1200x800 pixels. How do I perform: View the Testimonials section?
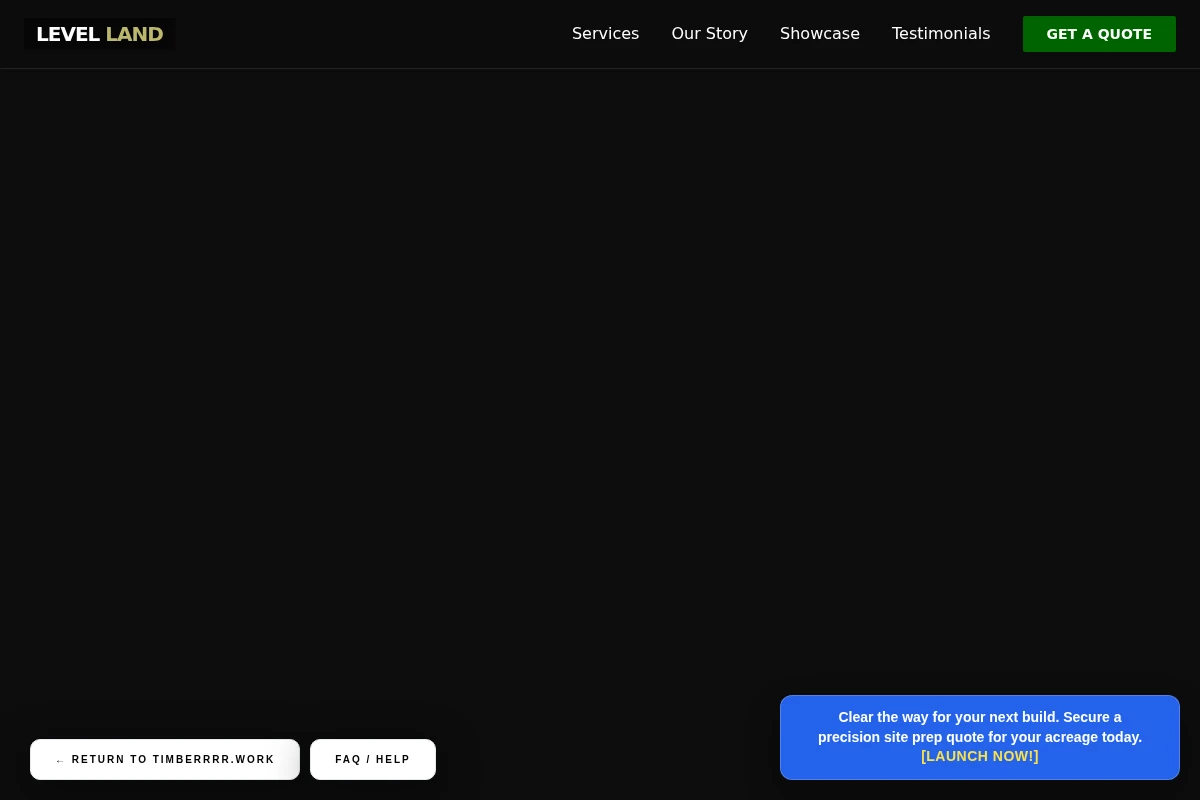941,34
